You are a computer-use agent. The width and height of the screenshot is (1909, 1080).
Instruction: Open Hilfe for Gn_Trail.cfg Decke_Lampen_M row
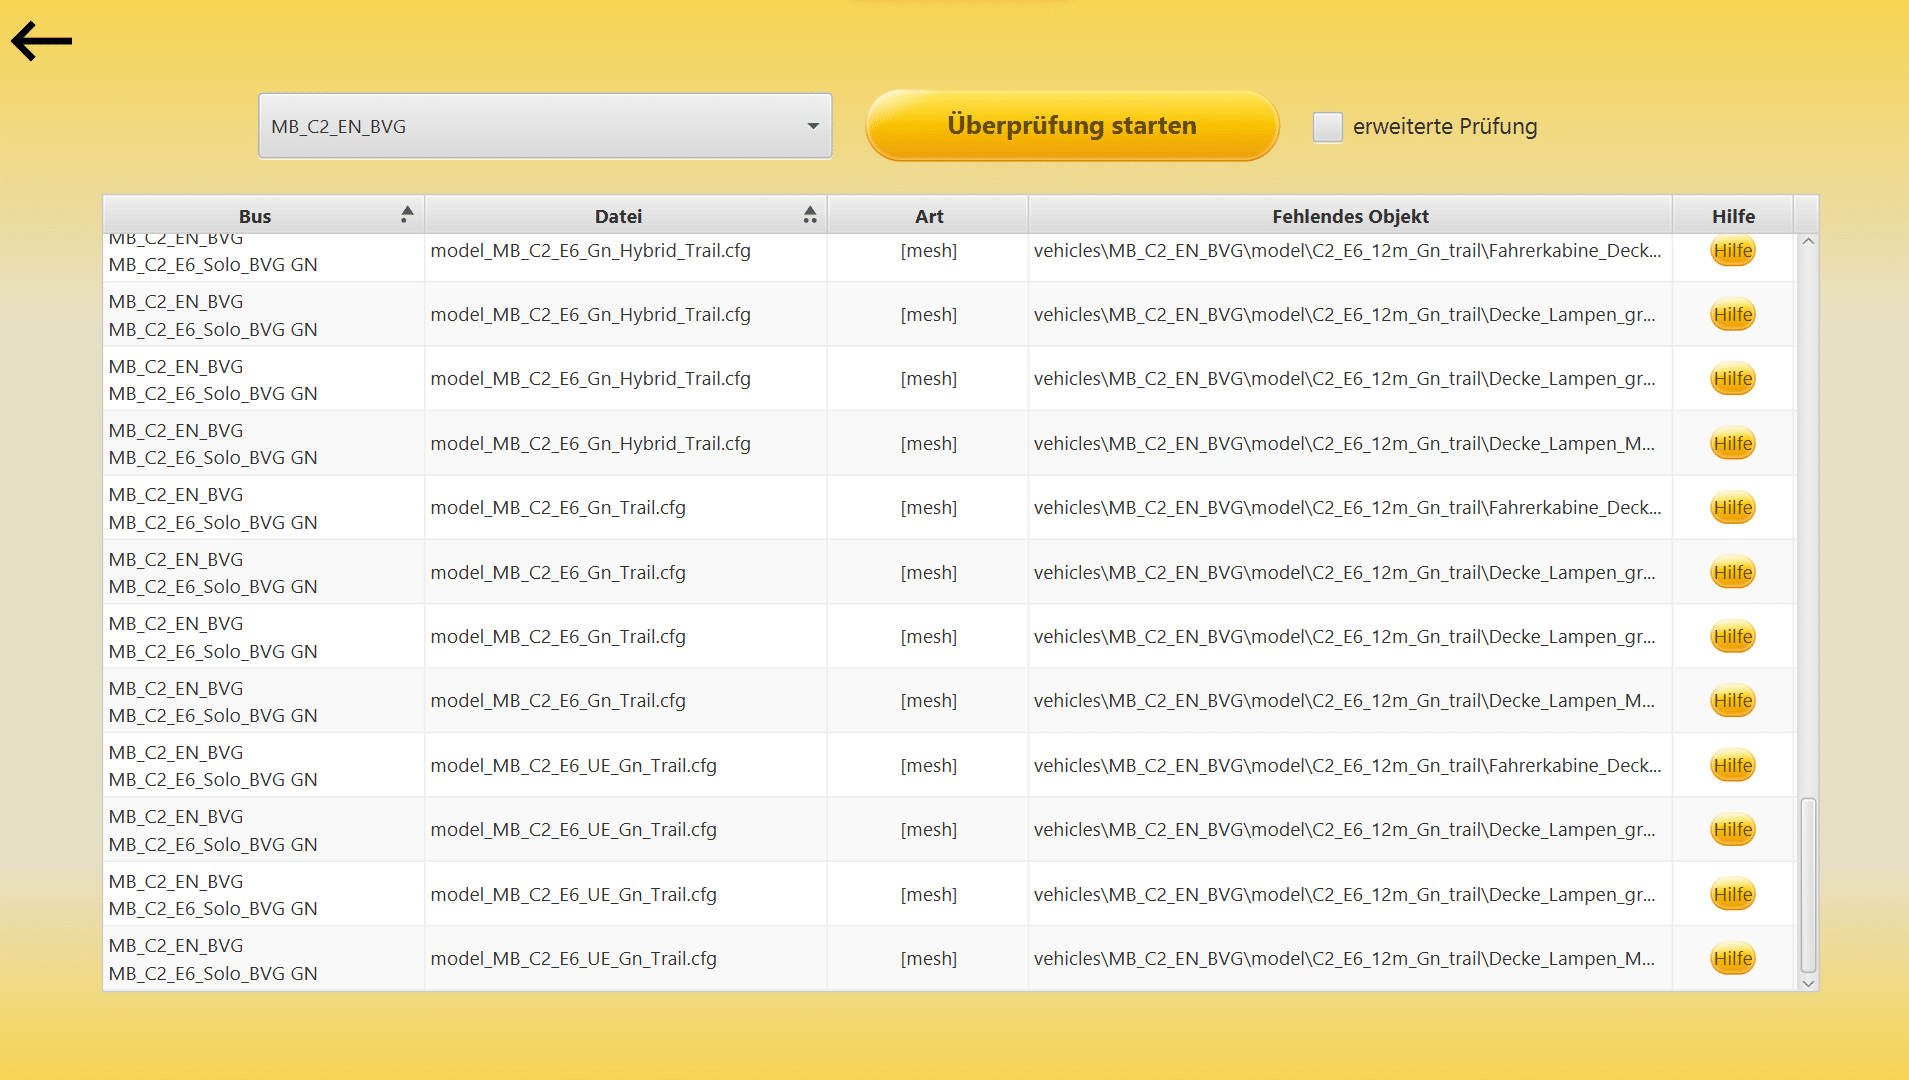(1733, 701)
